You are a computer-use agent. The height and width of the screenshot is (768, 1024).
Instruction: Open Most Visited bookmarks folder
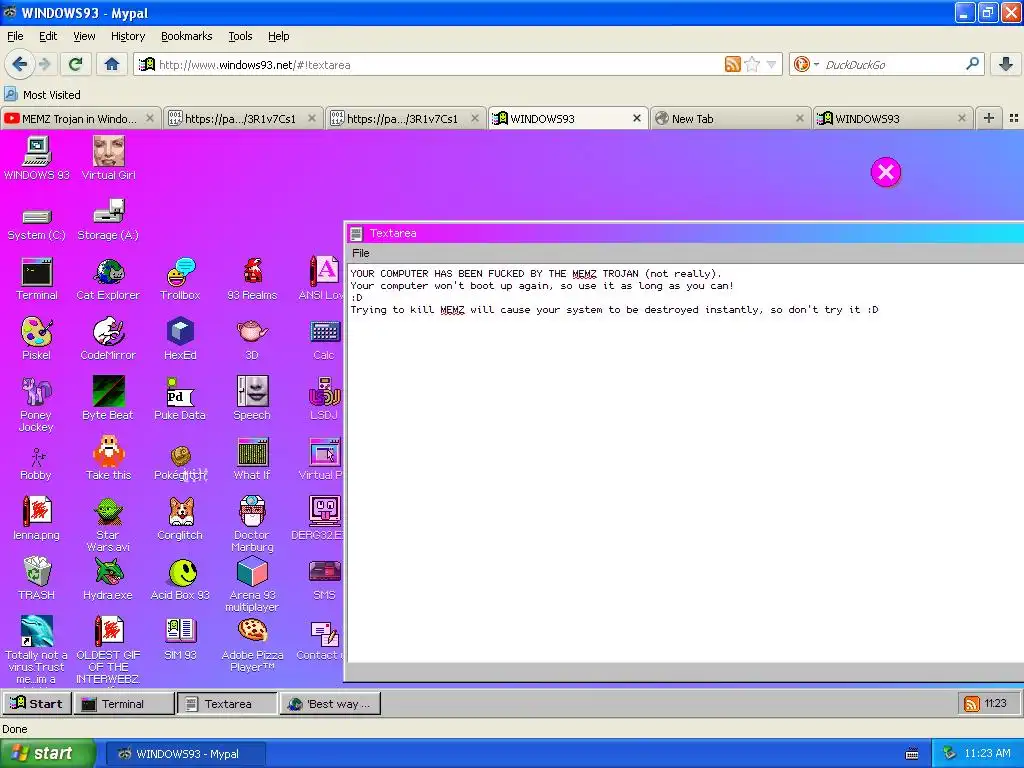[42, 95]
